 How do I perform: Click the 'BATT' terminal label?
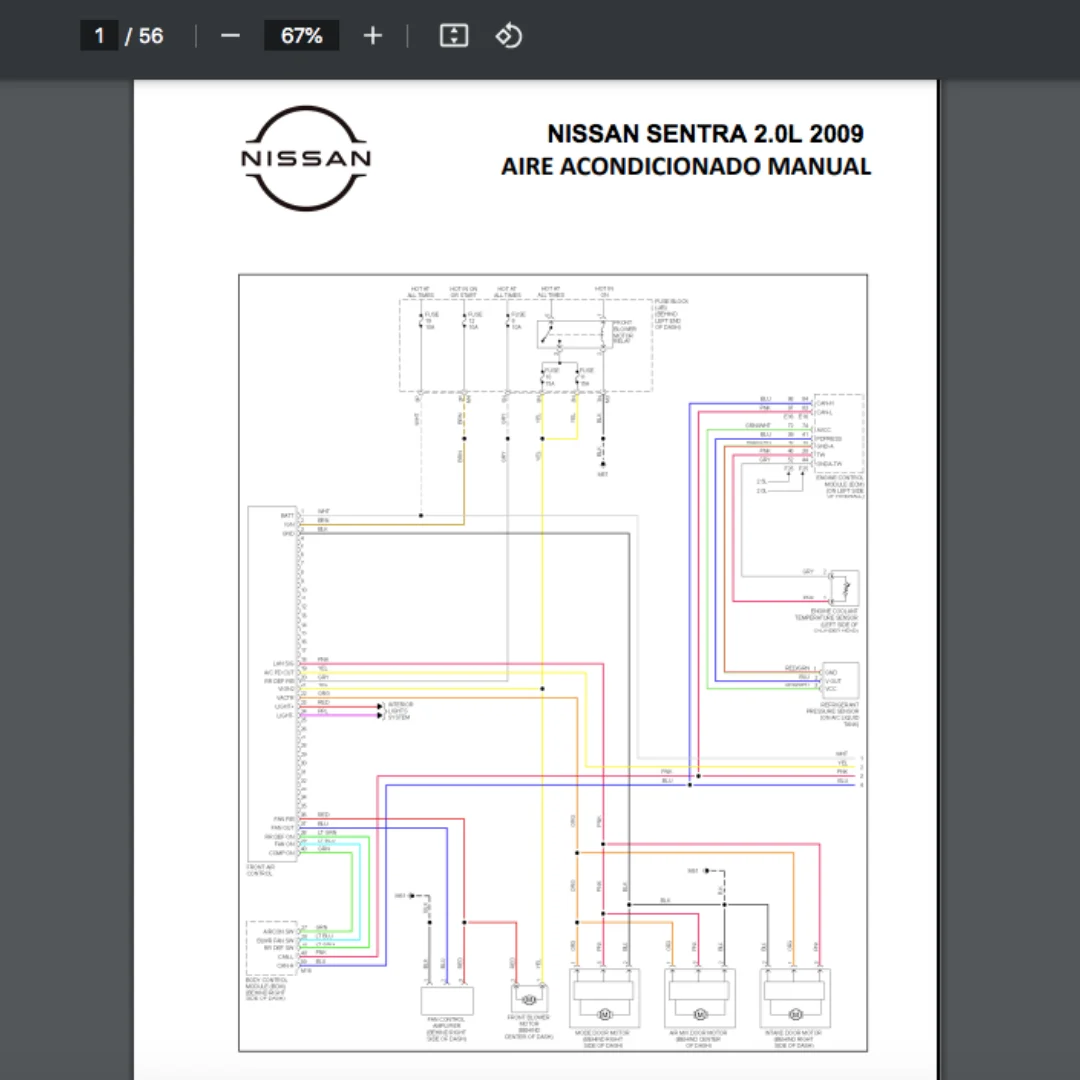click(x=288, y=515)
